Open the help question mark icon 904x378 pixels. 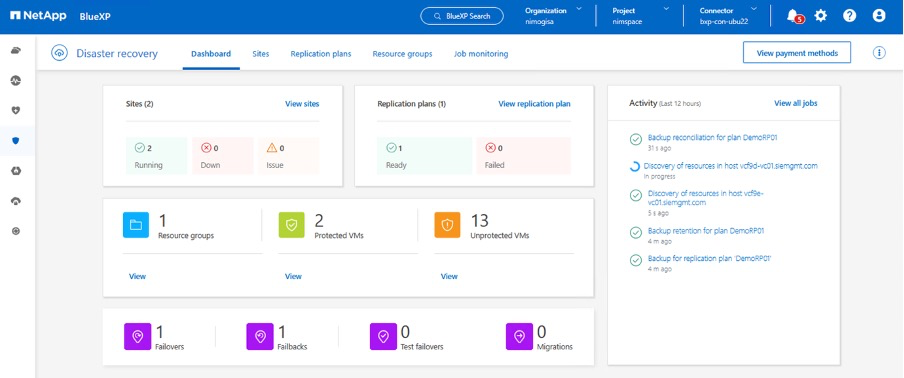[849, 16]
